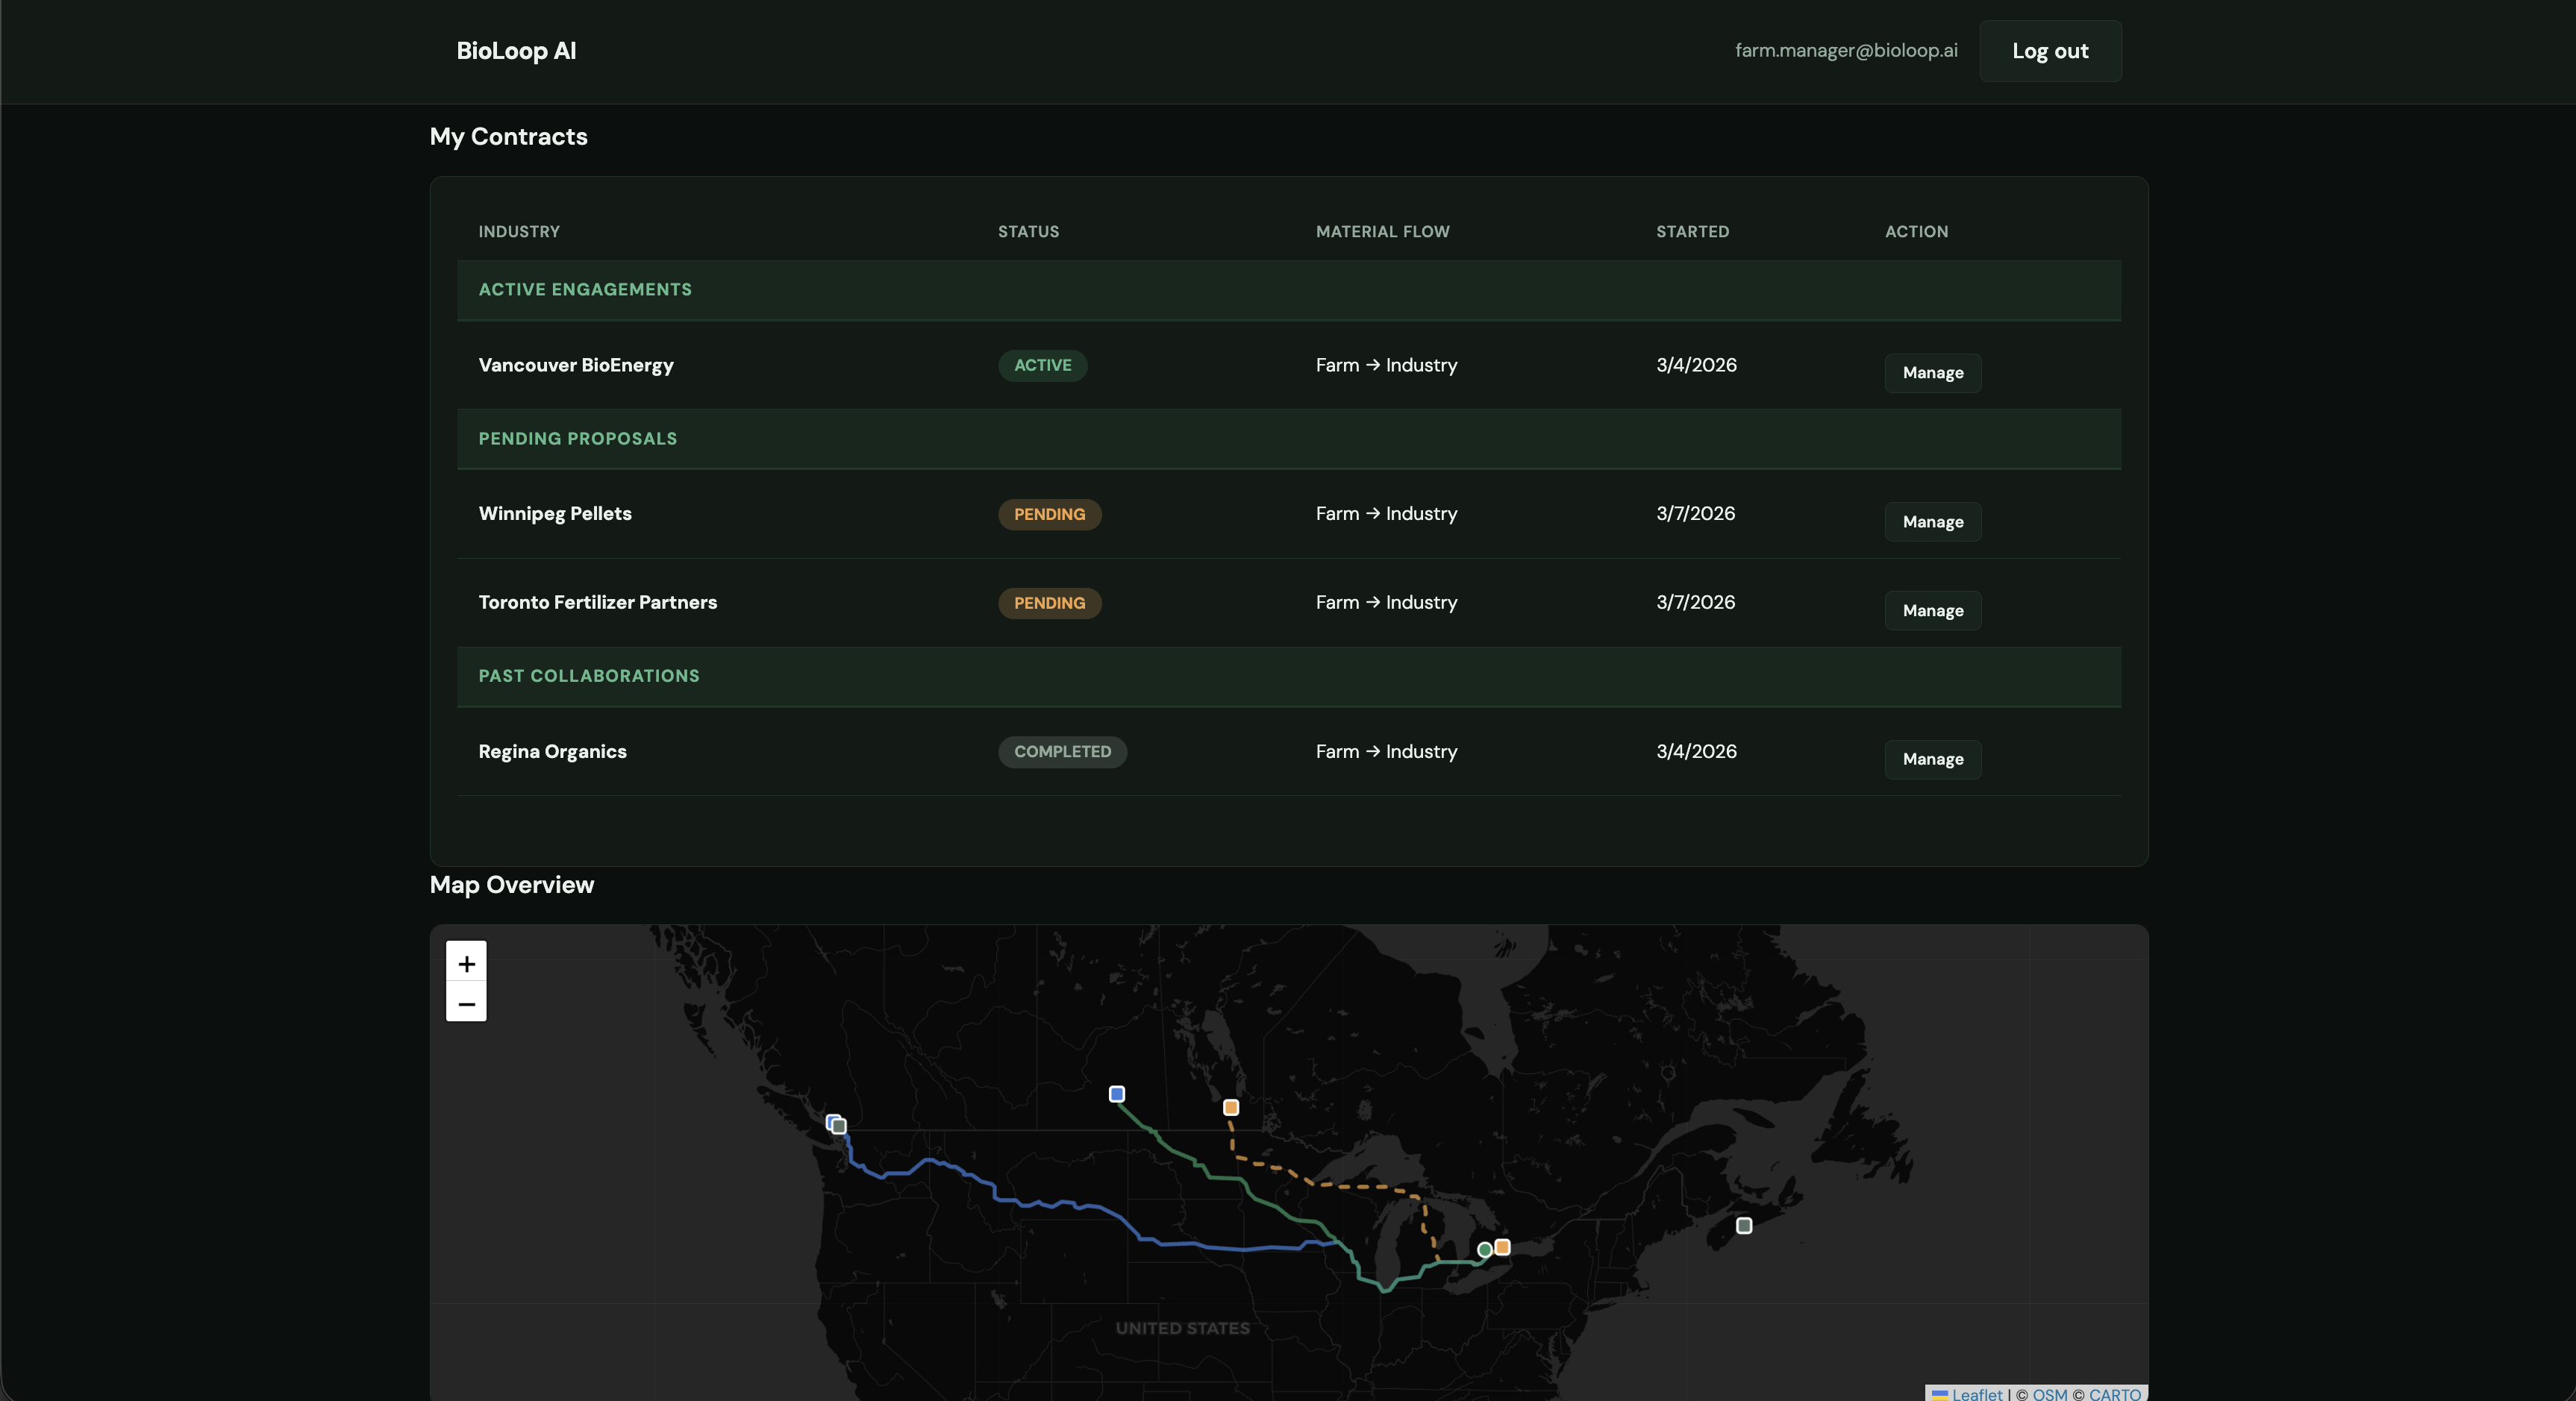Click the Pending Proposals section header
The width and height of the screenshot is (2576, 1401).
point(577,439)
